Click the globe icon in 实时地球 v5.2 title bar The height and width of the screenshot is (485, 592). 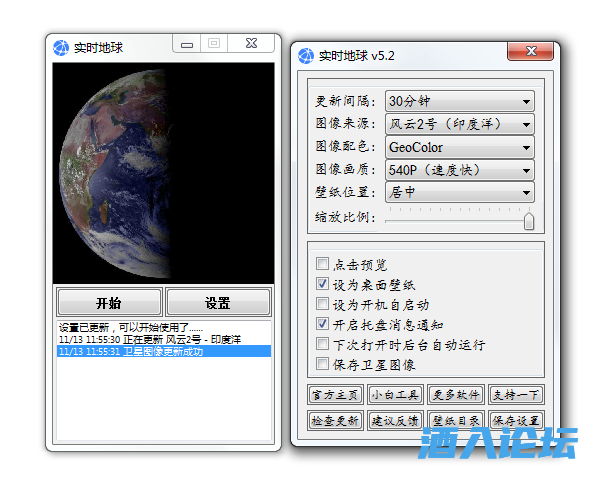(306, 56)
